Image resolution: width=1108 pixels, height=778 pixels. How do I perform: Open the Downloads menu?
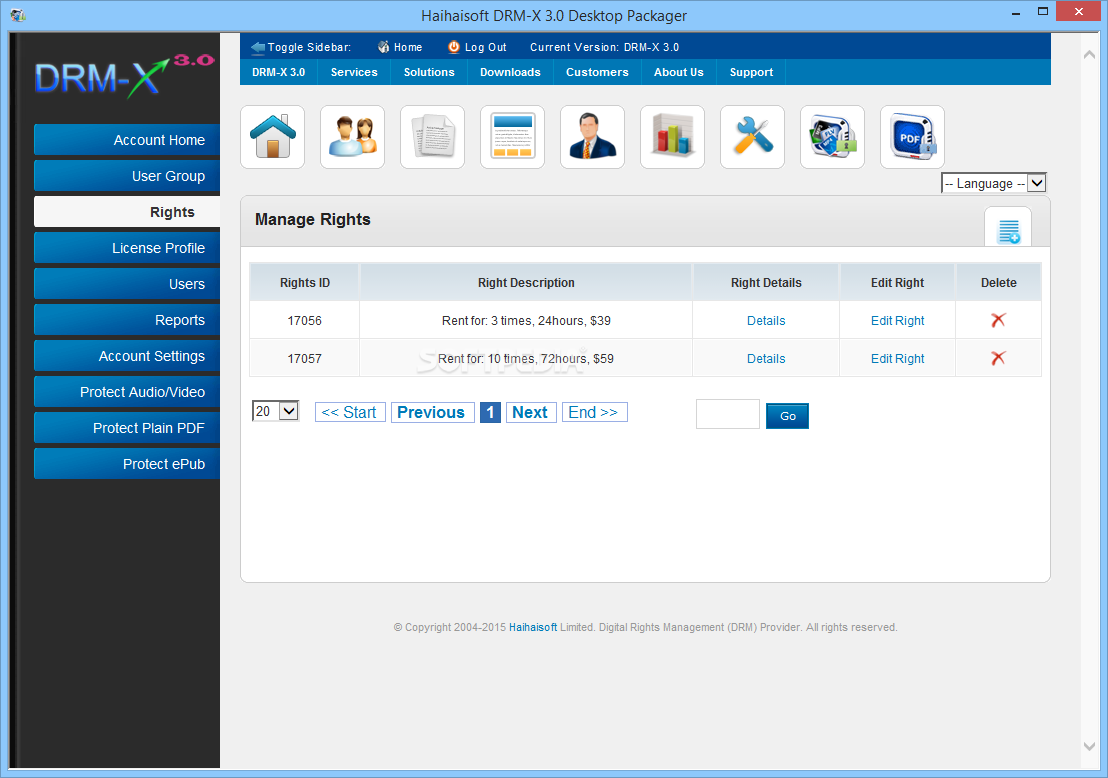pos(510,72)
